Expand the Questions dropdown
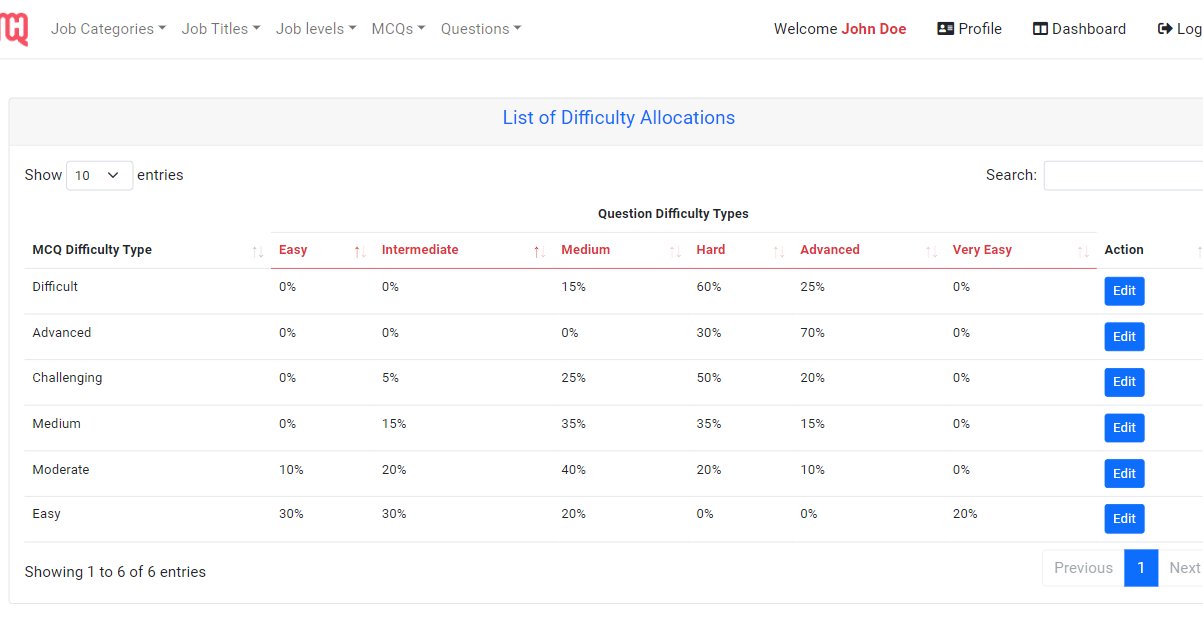The width and height of the screenshot is (1203, 640). 480,28
